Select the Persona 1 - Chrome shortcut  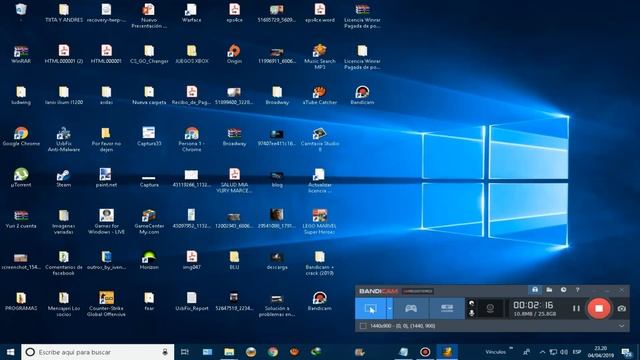click(191, 140)
